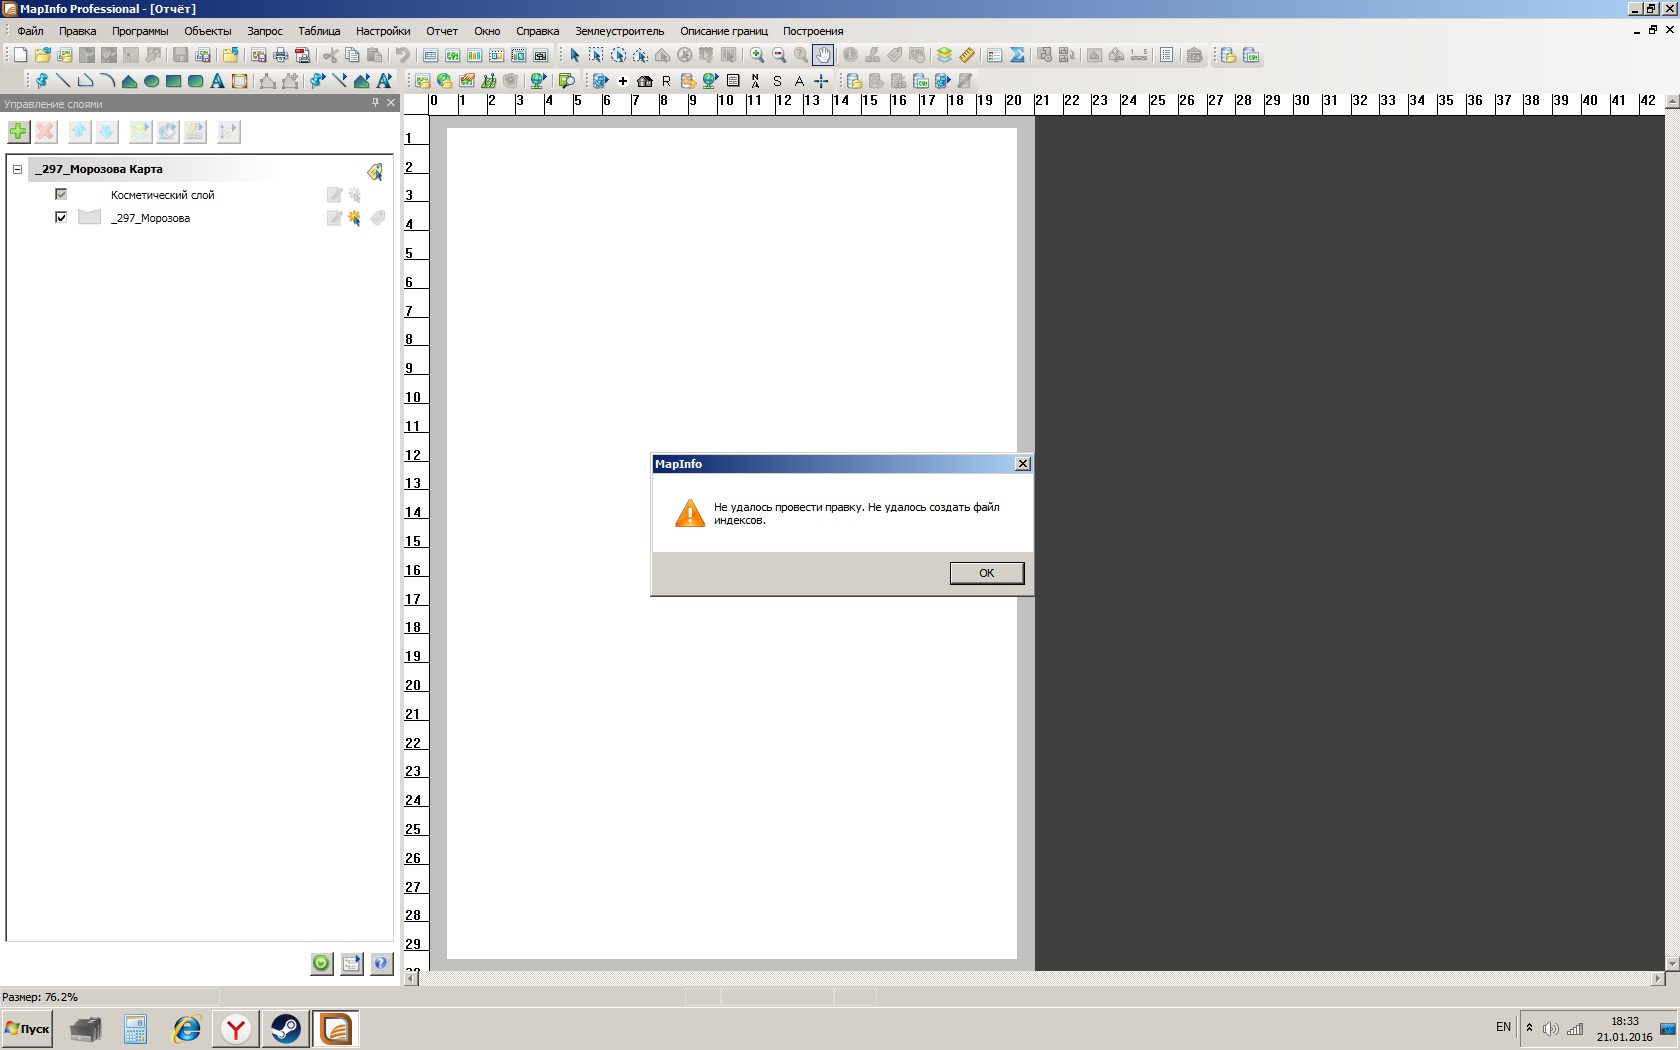Select the Zoom-in magnifier tool
The height and width of the screenshot is (1050, 1680).
click(757, 55)
